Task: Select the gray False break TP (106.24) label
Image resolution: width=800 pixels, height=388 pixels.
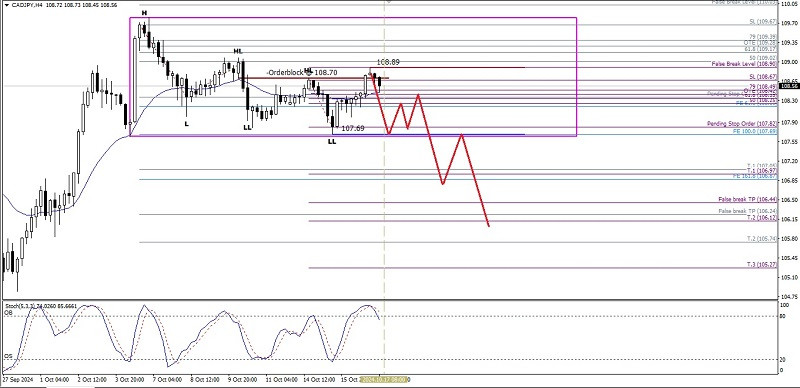Action: 748,211
